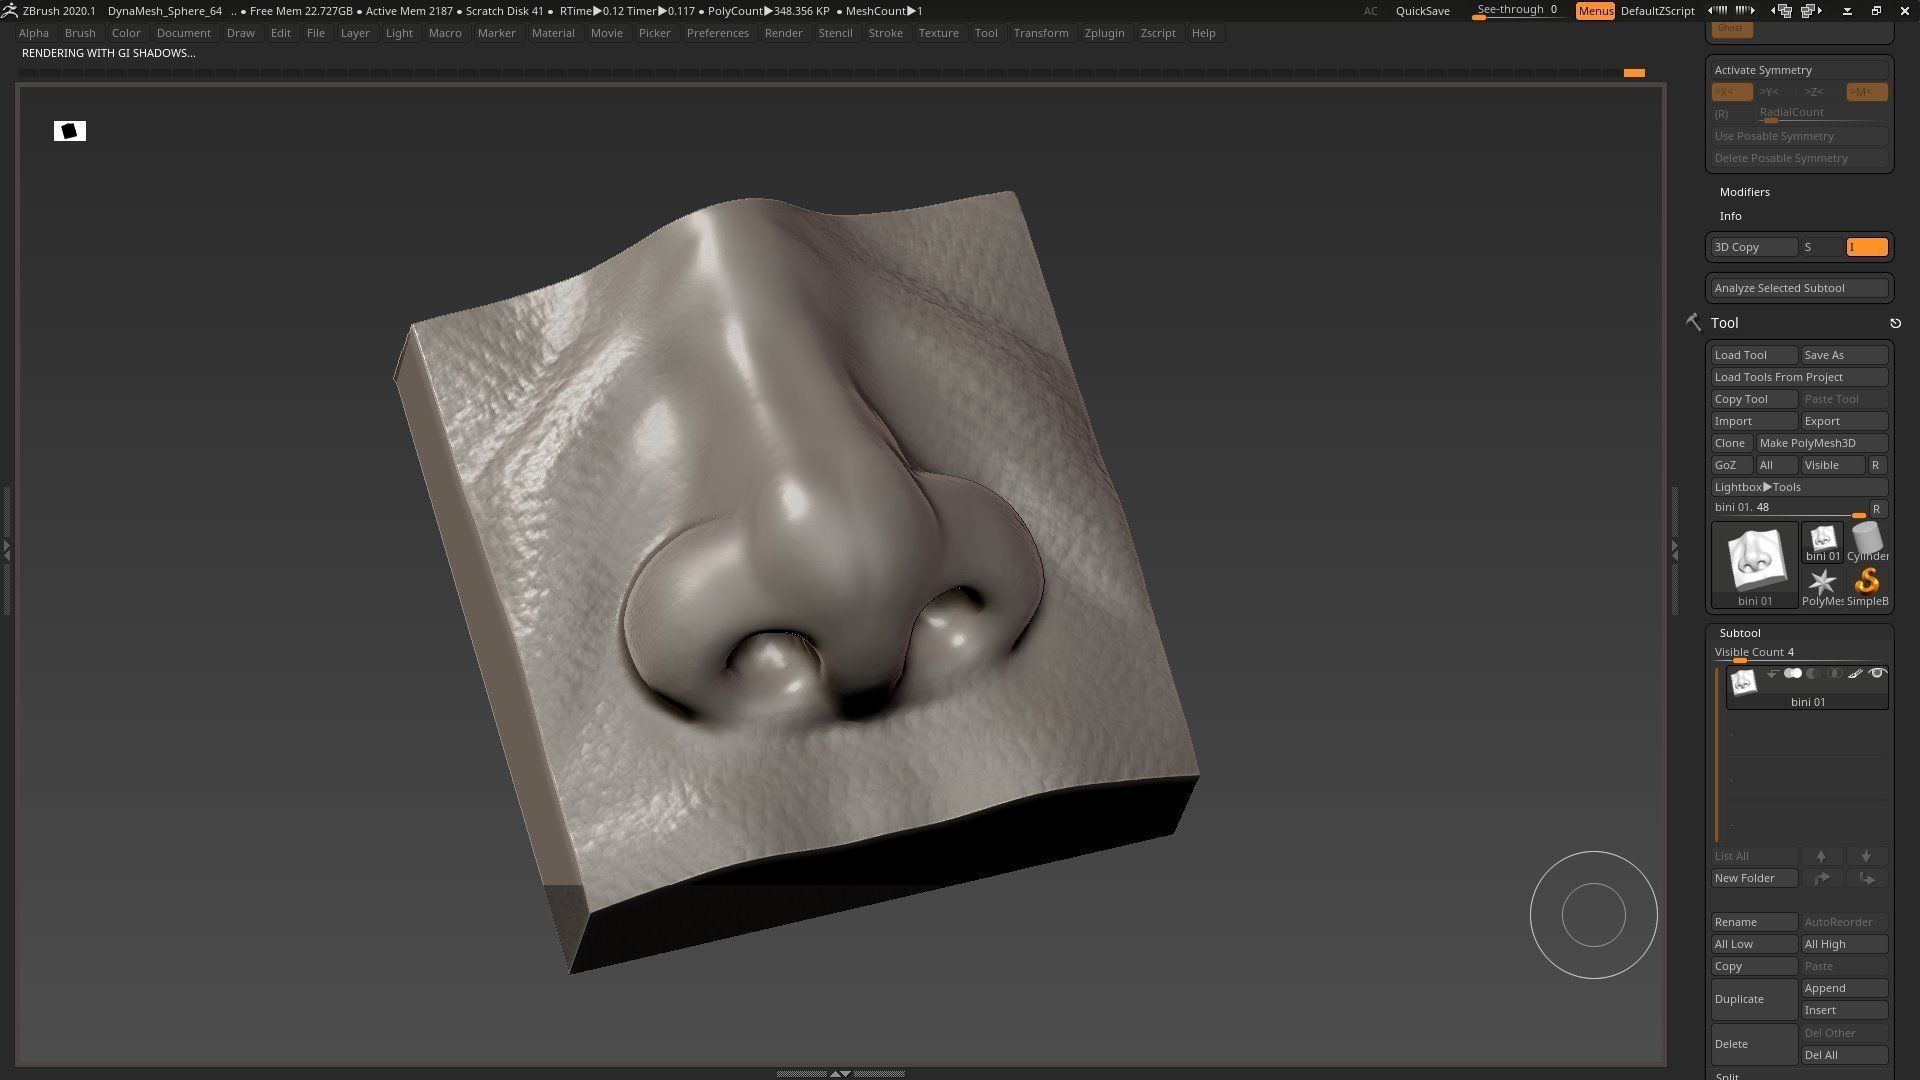This screenshot has height=1080, width=1920.
Task: Expand the Modifiers section
Action: coord(1744,192)
